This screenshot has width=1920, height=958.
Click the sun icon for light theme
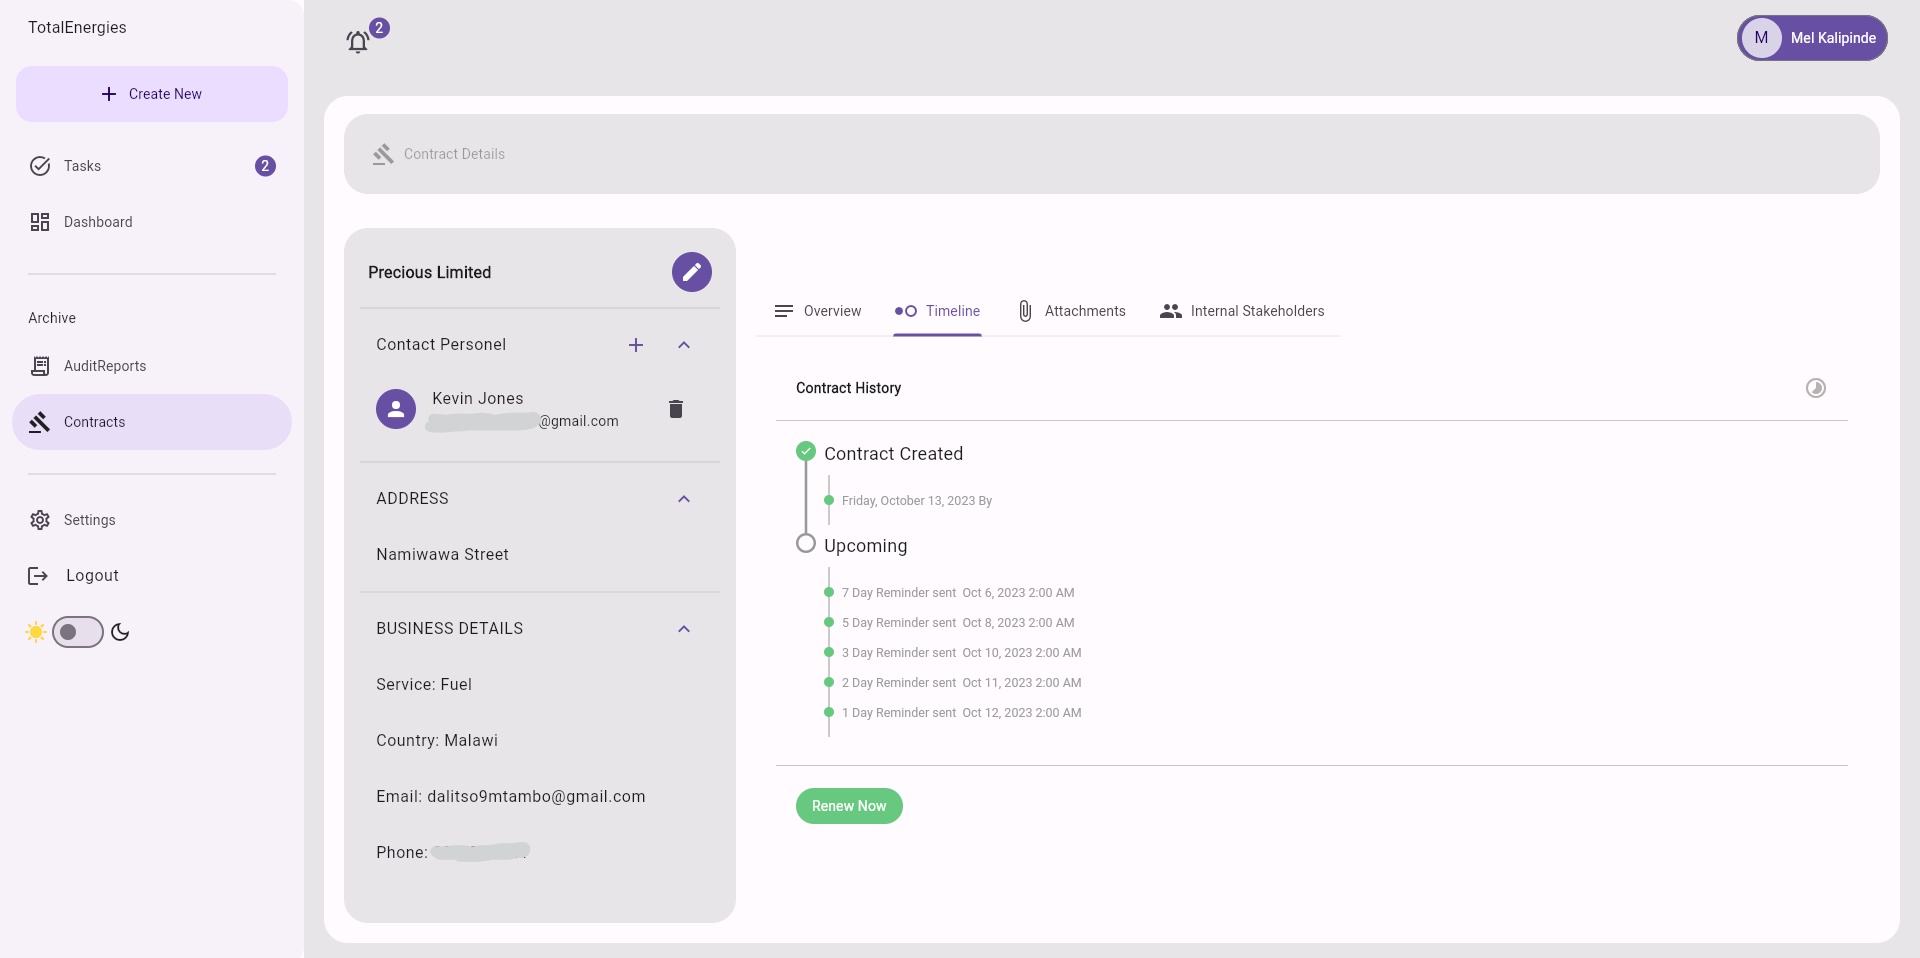pyautogui.click(x=36, y=632)
